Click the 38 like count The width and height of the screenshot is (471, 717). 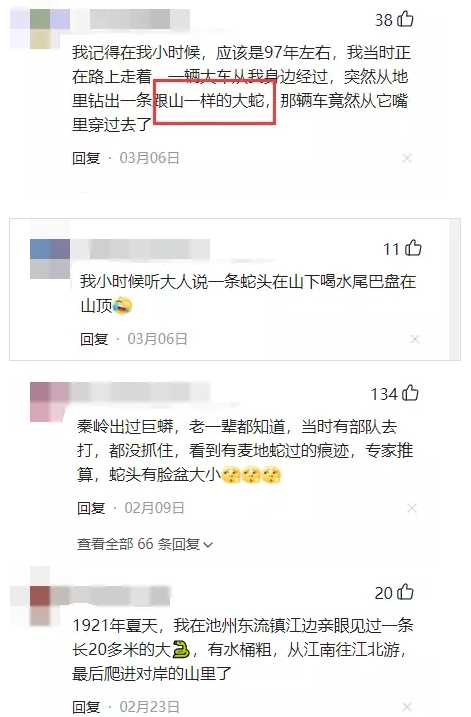pyautogui.click(x=384, y=20)
